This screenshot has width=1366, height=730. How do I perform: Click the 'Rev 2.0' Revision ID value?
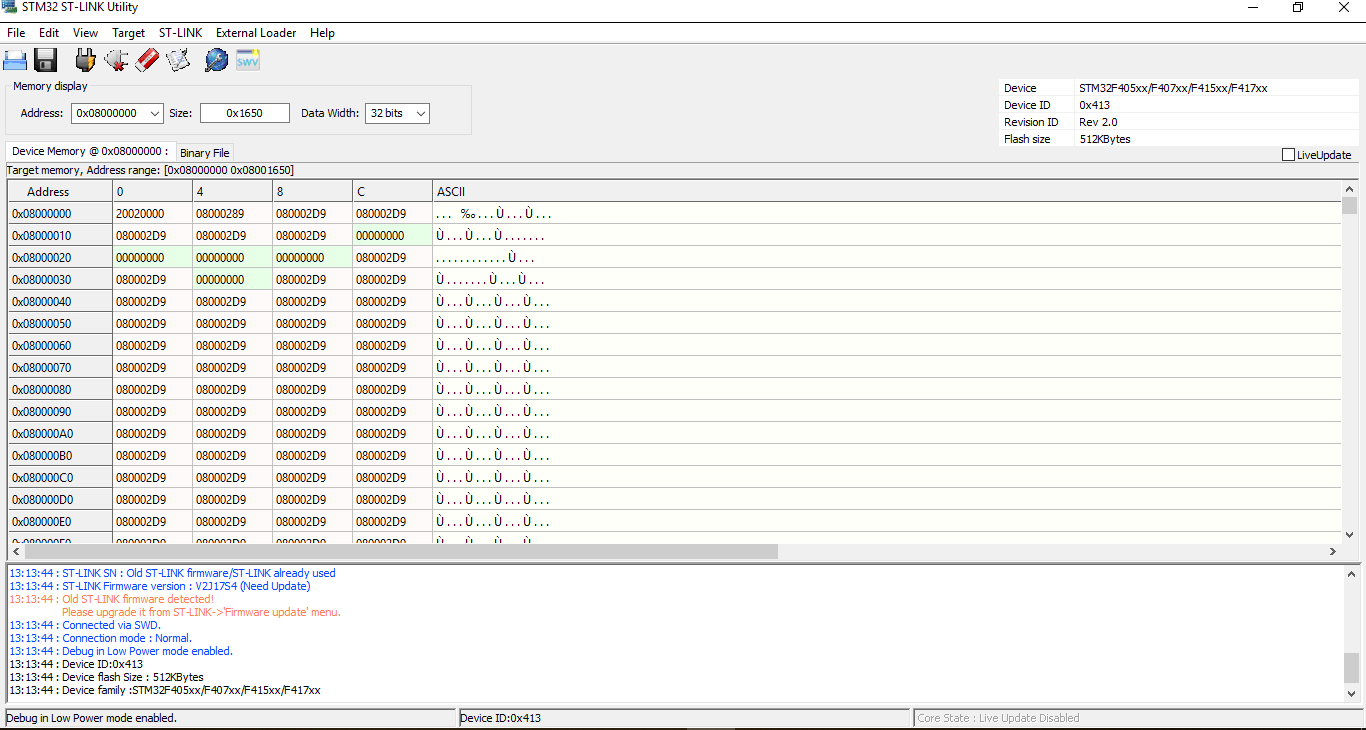click(1098, 122)
